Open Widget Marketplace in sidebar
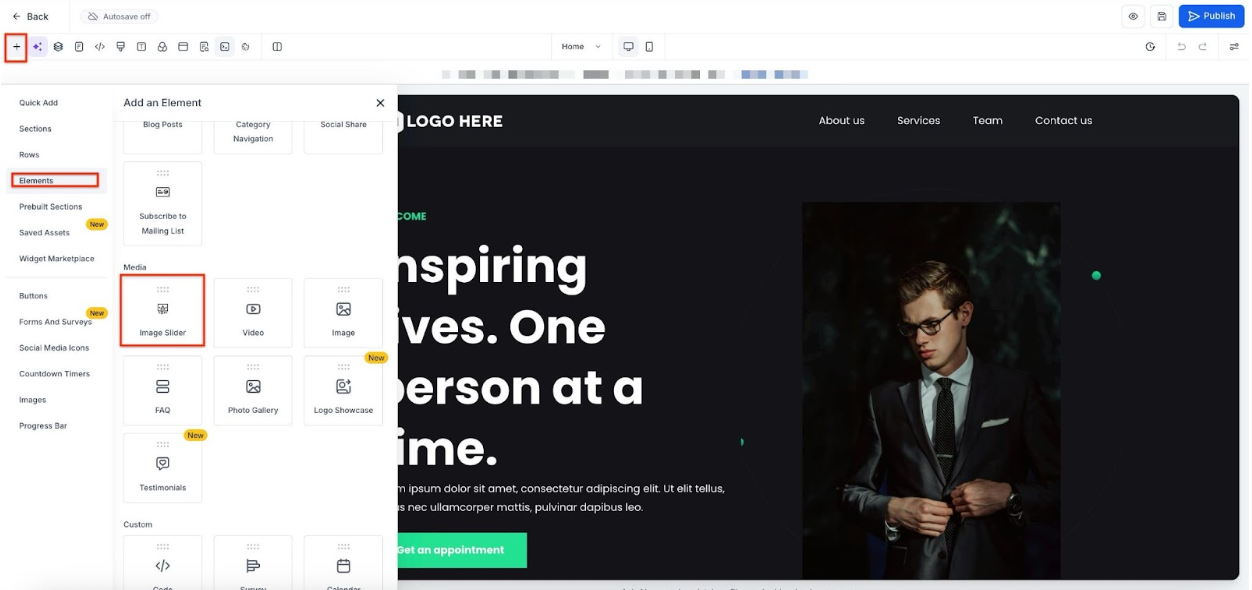Image resolution: width=1252 pixels, height=590 pixels. pos(56,259)
